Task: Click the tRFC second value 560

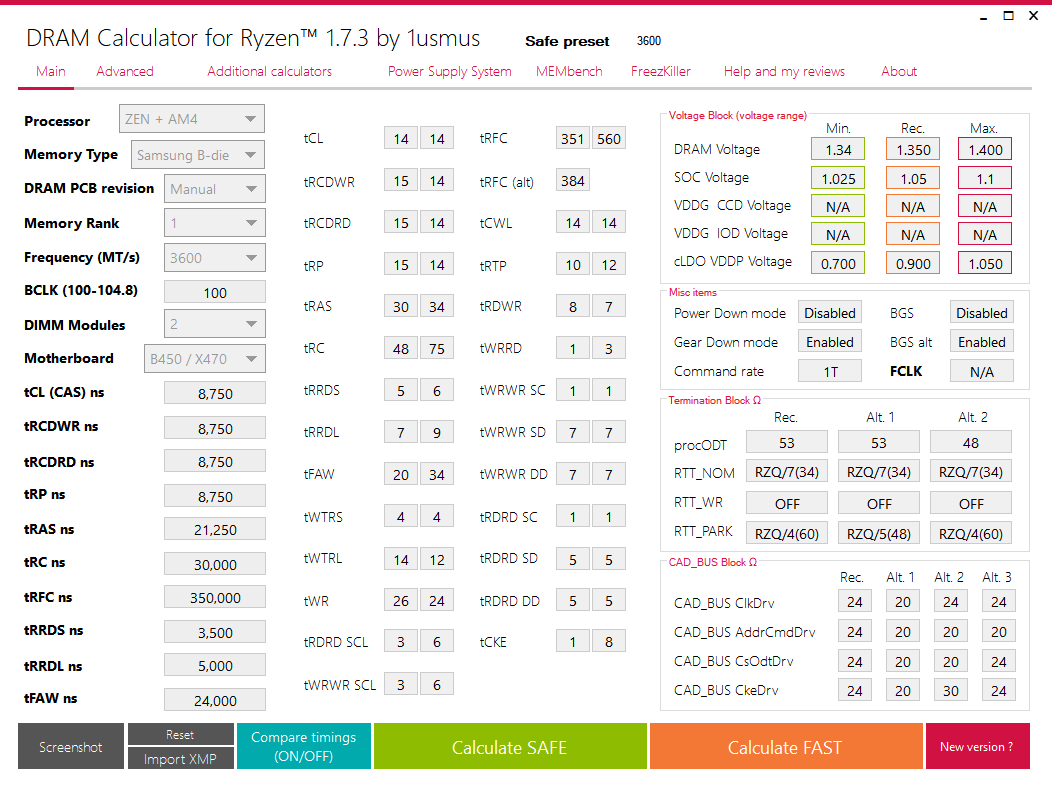Action: (x=609, y=139)
